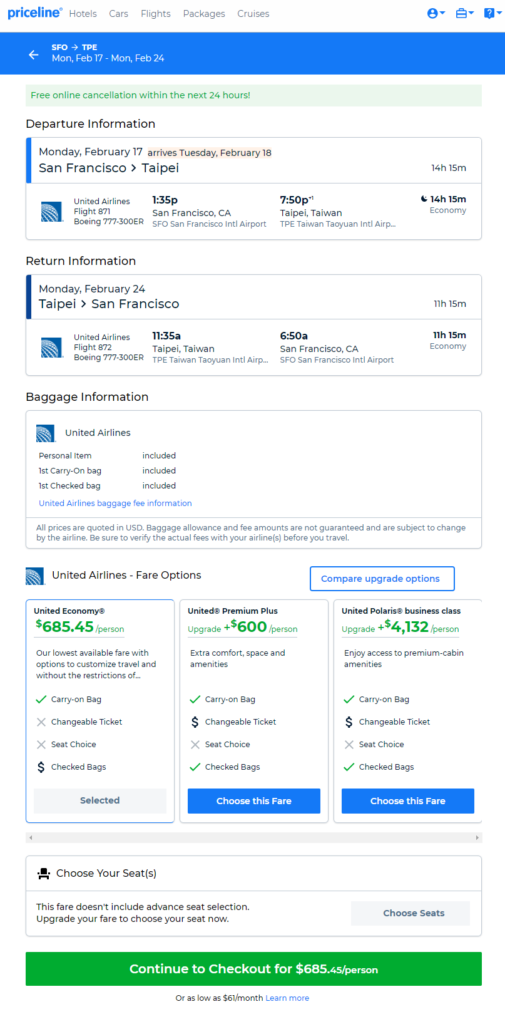Click the 7:50p arrival time

[297, 200]
